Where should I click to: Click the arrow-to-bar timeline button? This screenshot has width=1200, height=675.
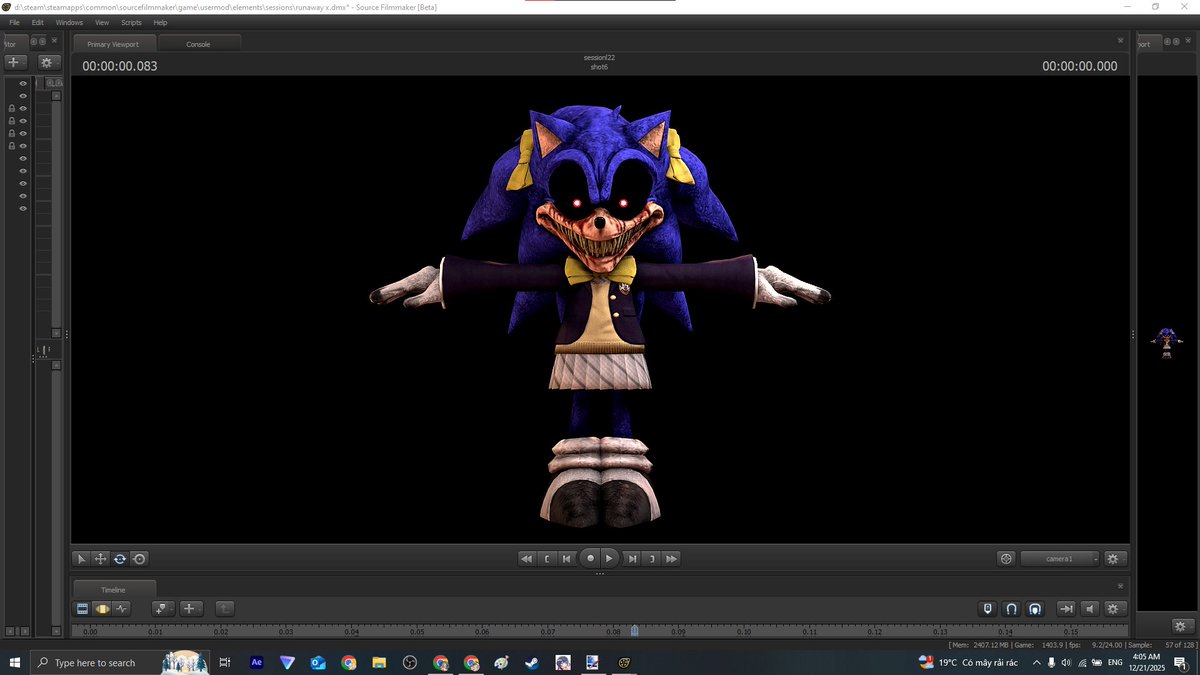click(1066, 608)
